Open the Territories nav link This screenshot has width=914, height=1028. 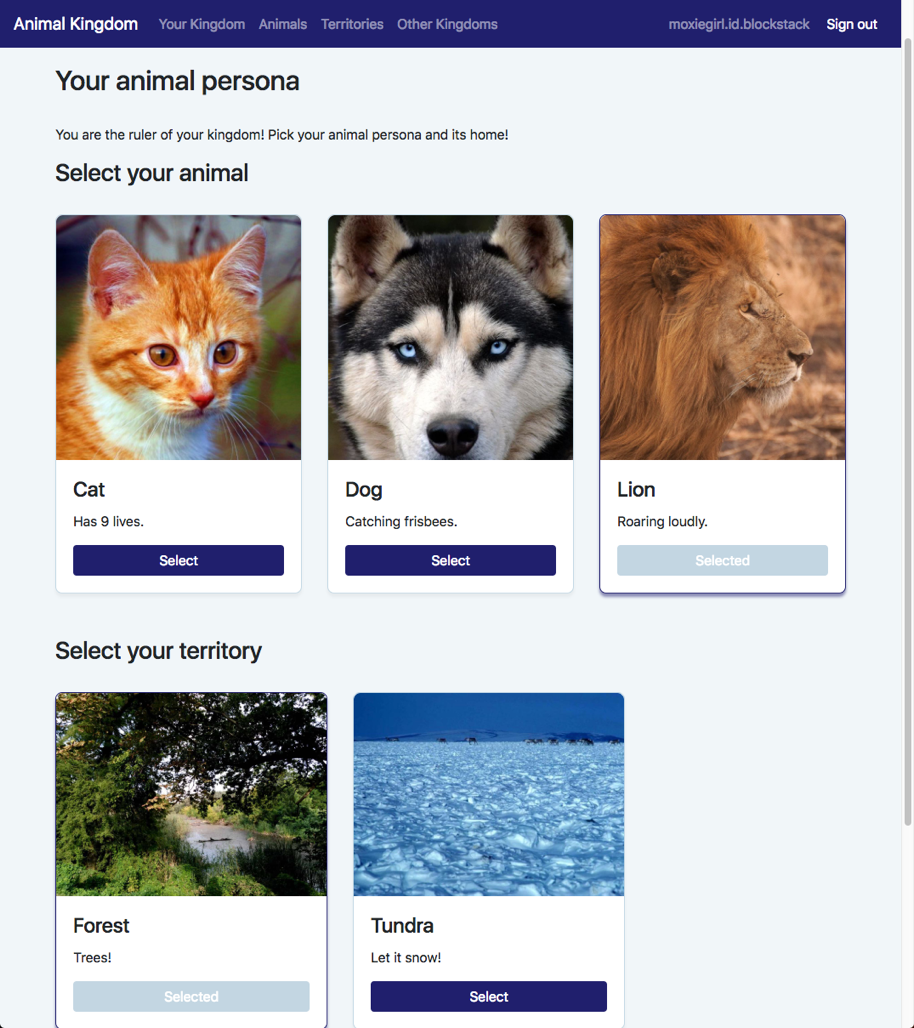(352, 24)
